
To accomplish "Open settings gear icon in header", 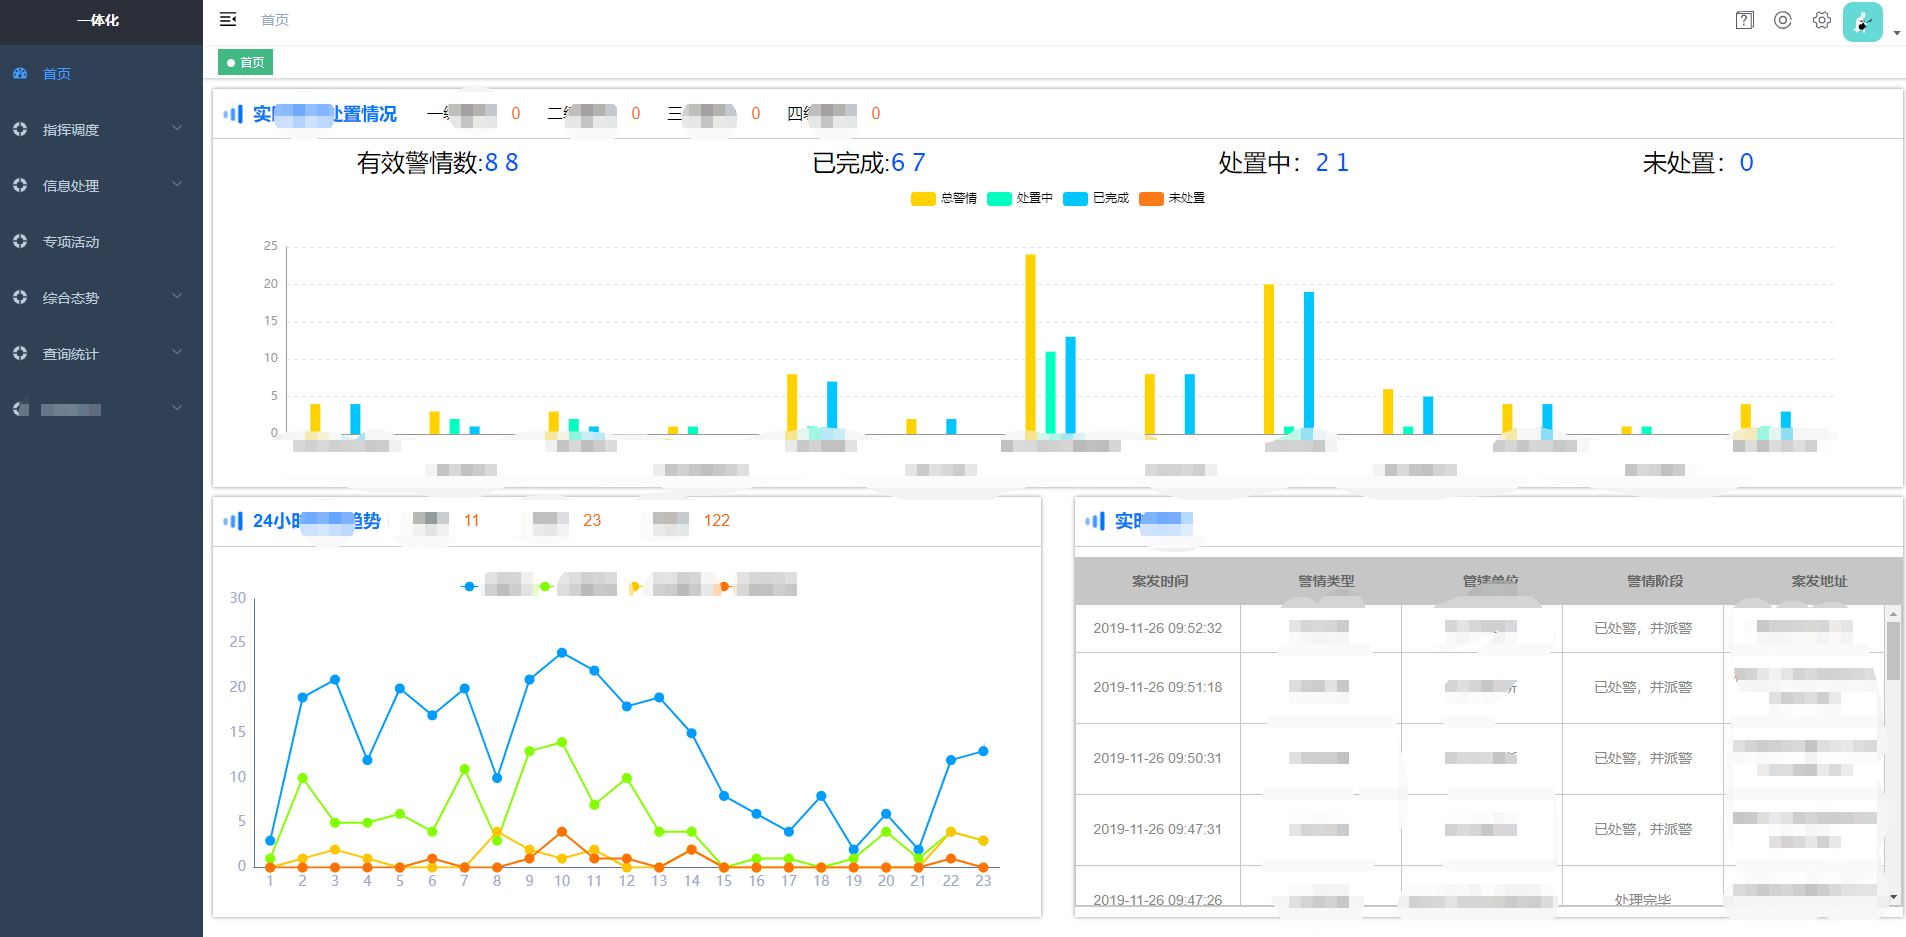I will 1822,20.
